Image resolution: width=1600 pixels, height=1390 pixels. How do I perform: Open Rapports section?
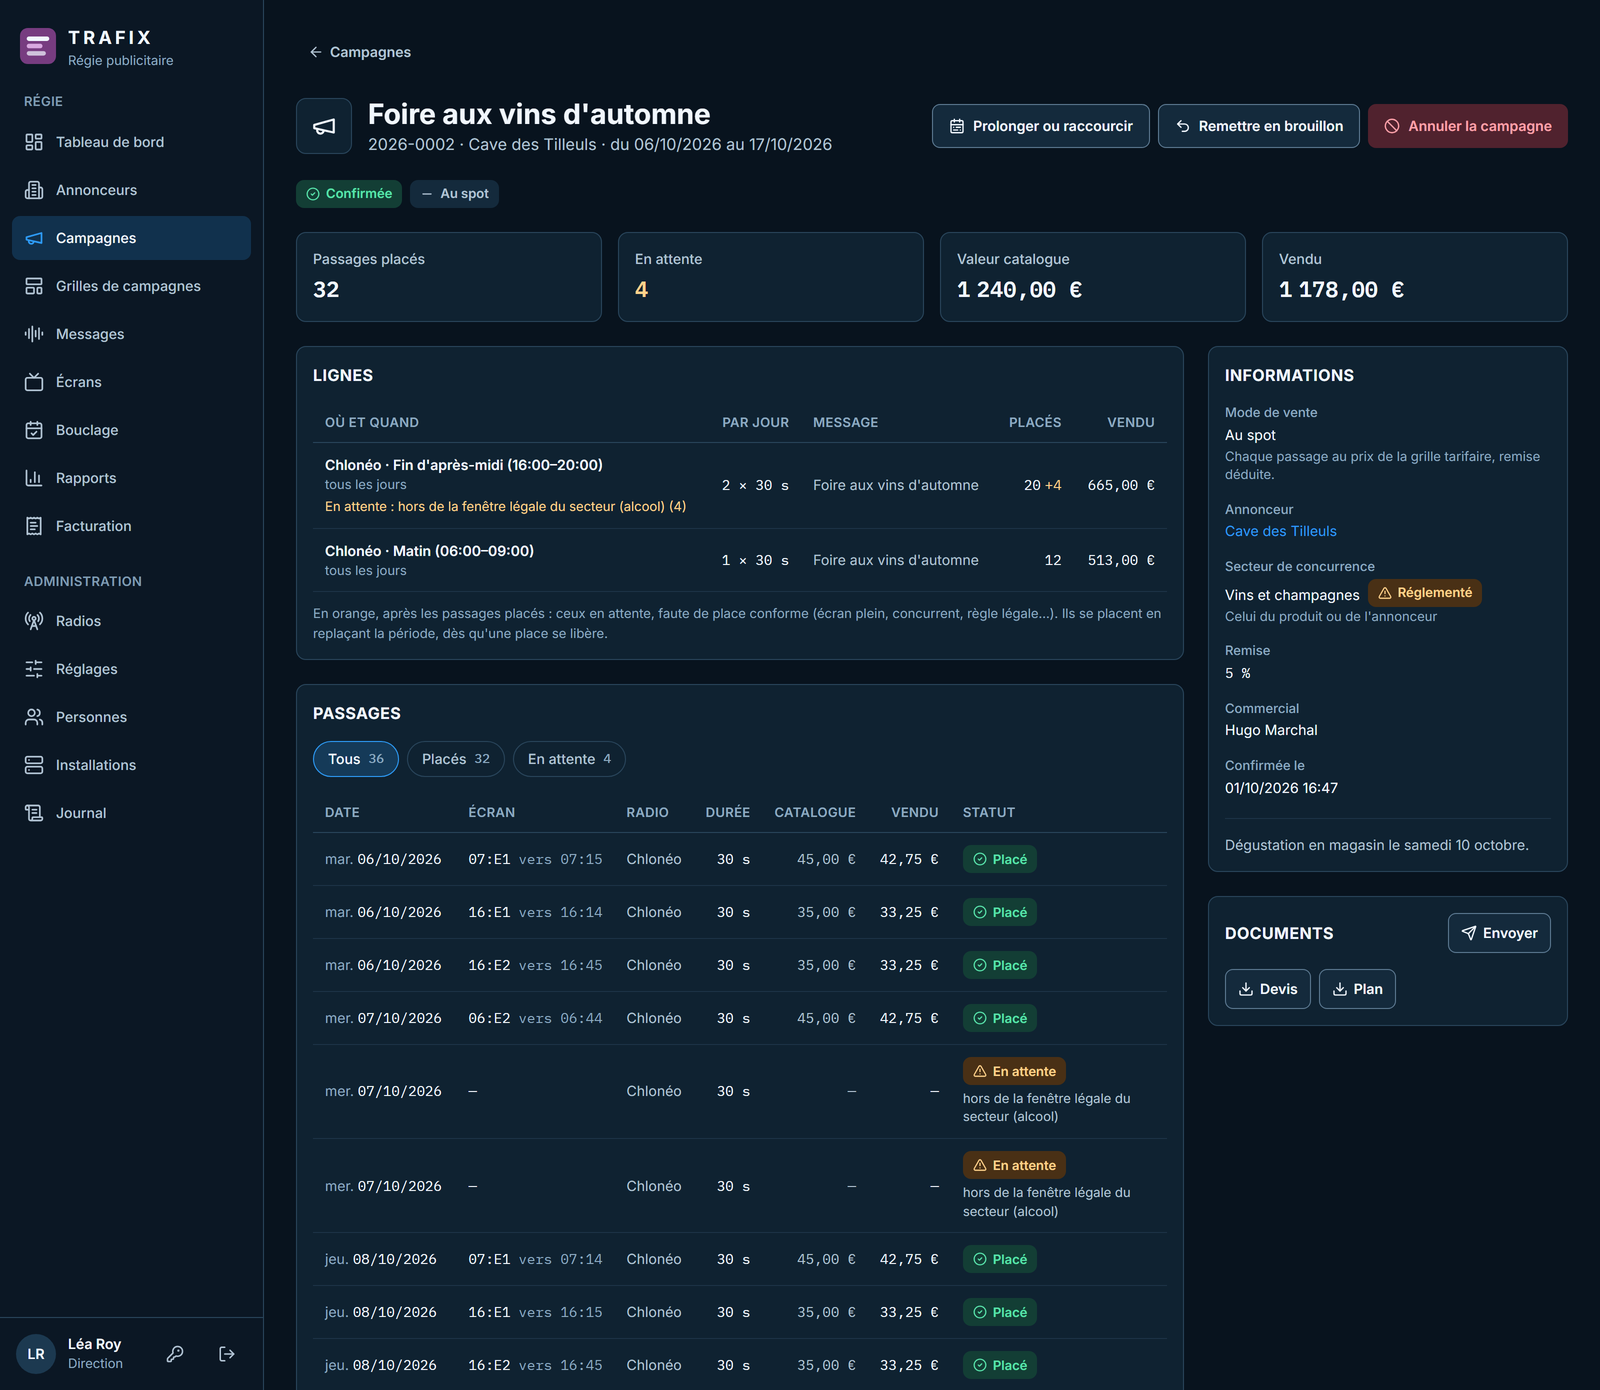click(131, 478)
